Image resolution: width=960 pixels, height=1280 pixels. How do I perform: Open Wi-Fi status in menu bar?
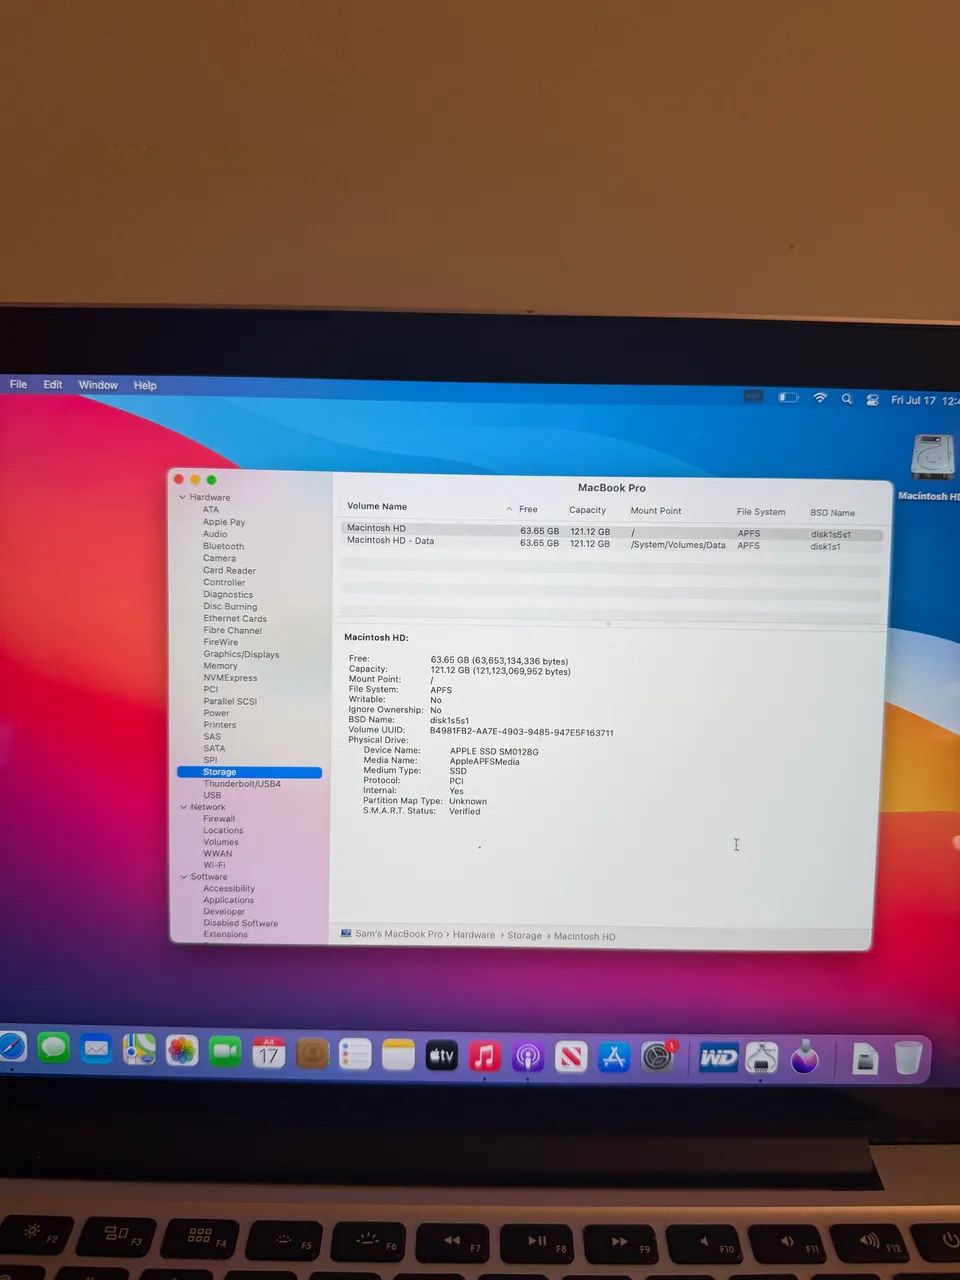(820, 398)
